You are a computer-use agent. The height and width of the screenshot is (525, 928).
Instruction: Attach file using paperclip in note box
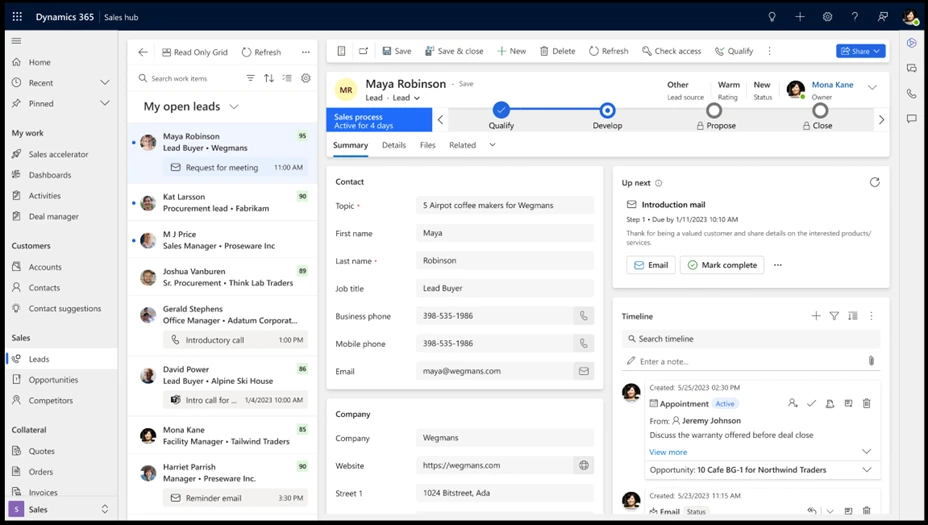[871, 360]
